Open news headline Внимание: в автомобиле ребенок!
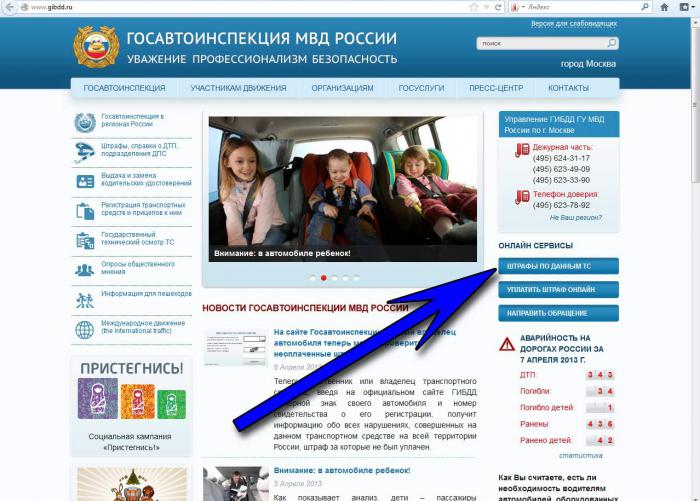The width and height of the screenshot is (700, 501). 342,470
